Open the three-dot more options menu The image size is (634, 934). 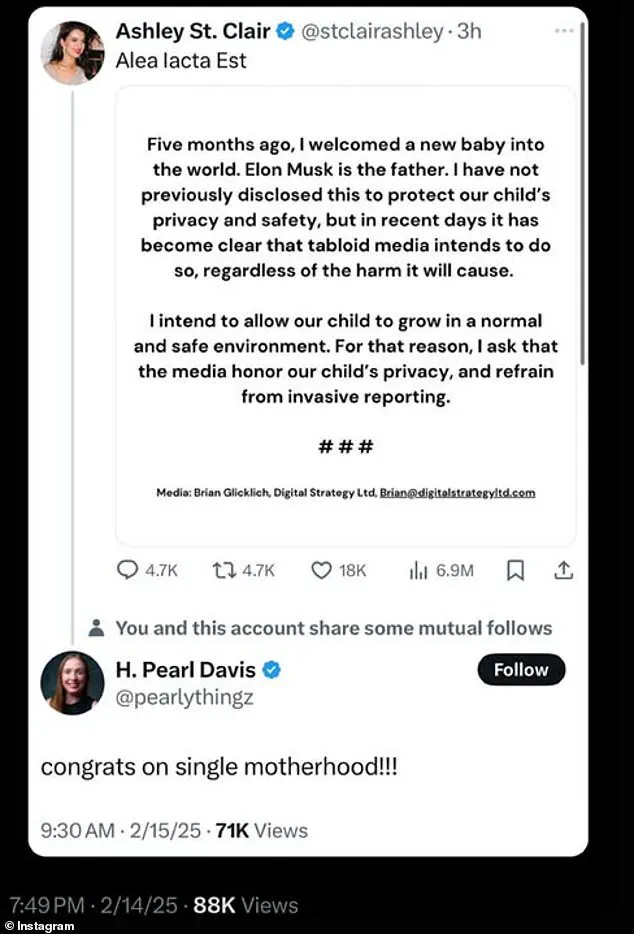point(564,31)
